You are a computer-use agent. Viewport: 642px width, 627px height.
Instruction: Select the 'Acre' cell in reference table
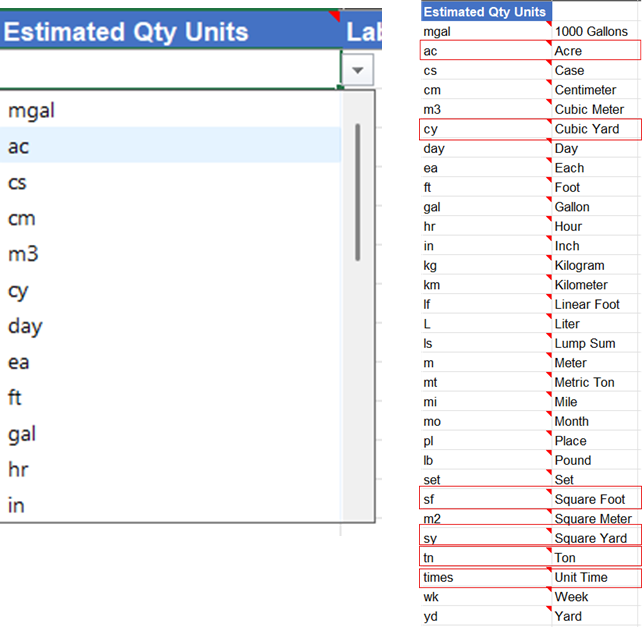pyautogui.click(x=595, y=51)
